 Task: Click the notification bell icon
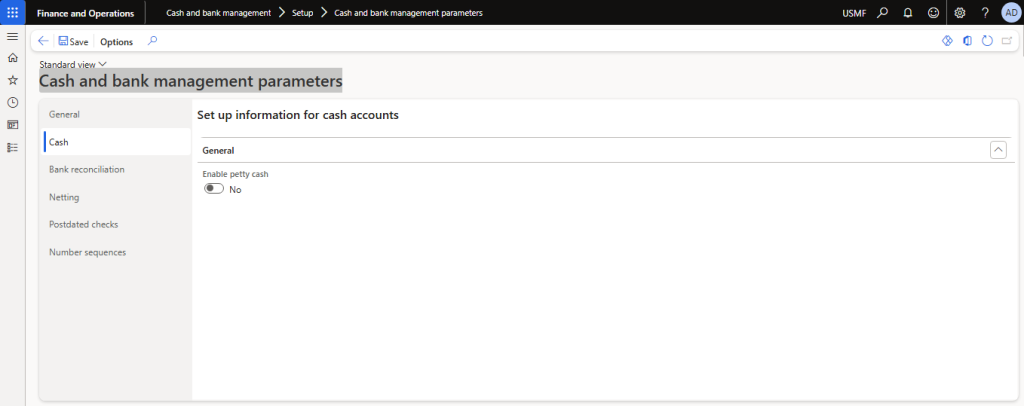tap(908, 12)
